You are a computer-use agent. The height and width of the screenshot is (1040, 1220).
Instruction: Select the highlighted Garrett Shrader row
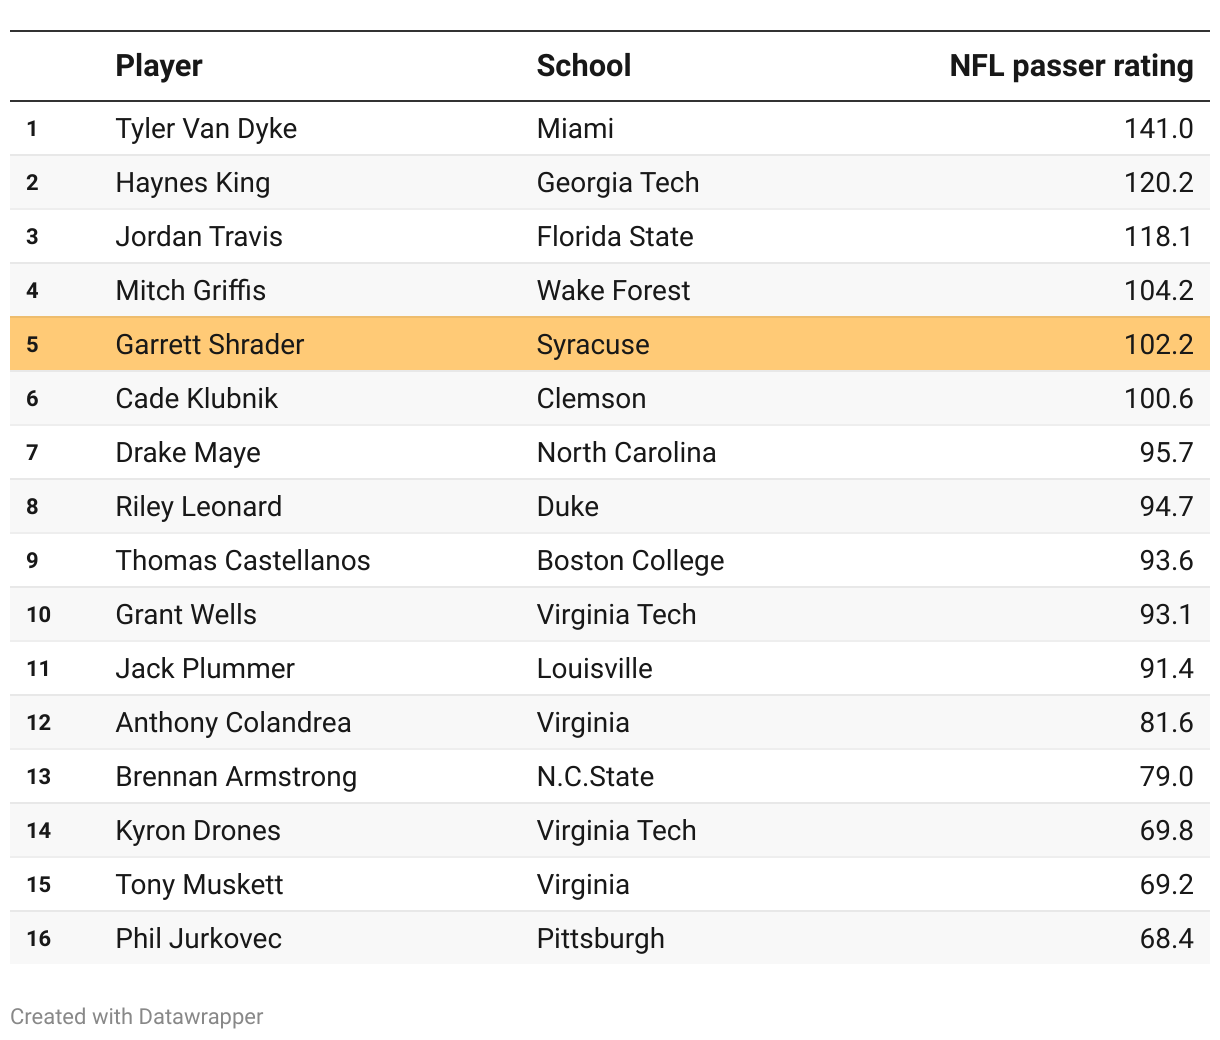210,345
